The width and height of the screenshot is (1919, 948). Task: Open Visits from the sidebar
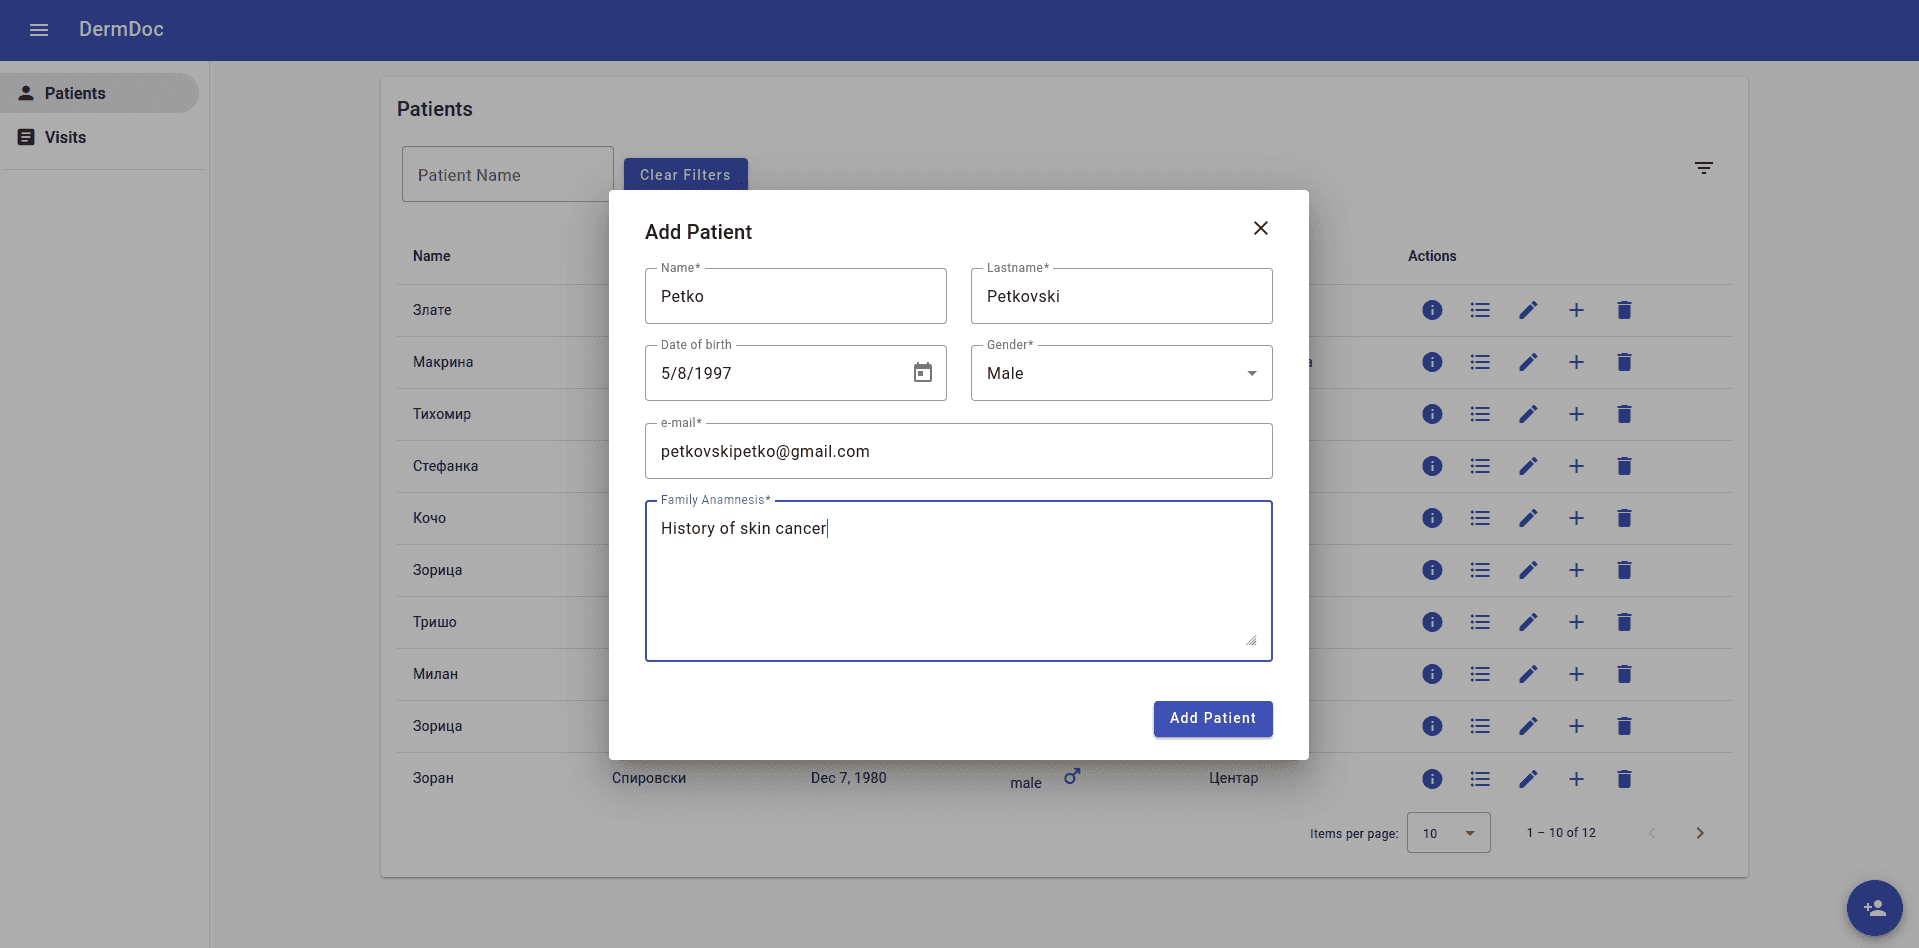pyautogui.click(x=65, y=137)
